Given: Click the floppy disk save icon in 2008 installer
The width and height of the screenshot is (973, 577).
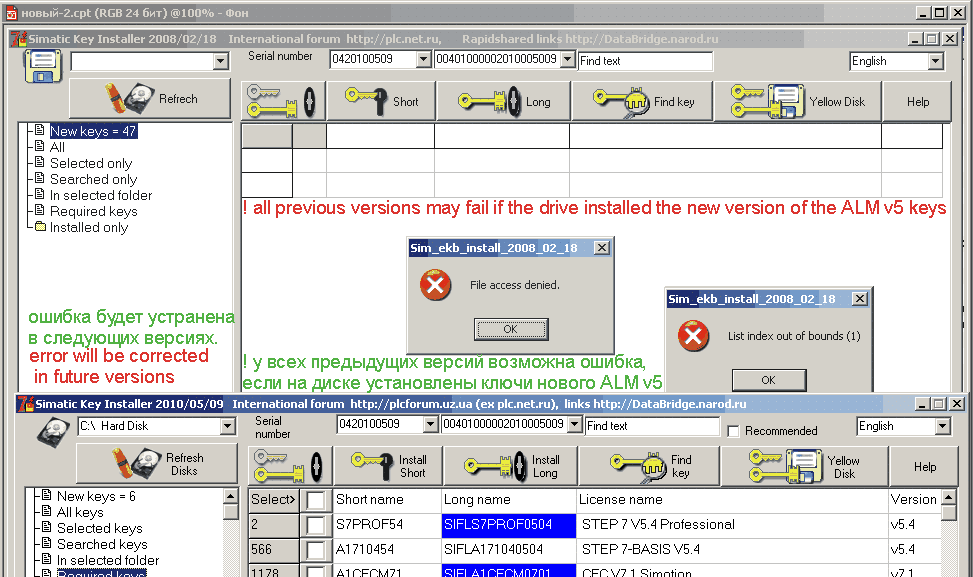Looking at the screenshot, I should pos(43,66).
